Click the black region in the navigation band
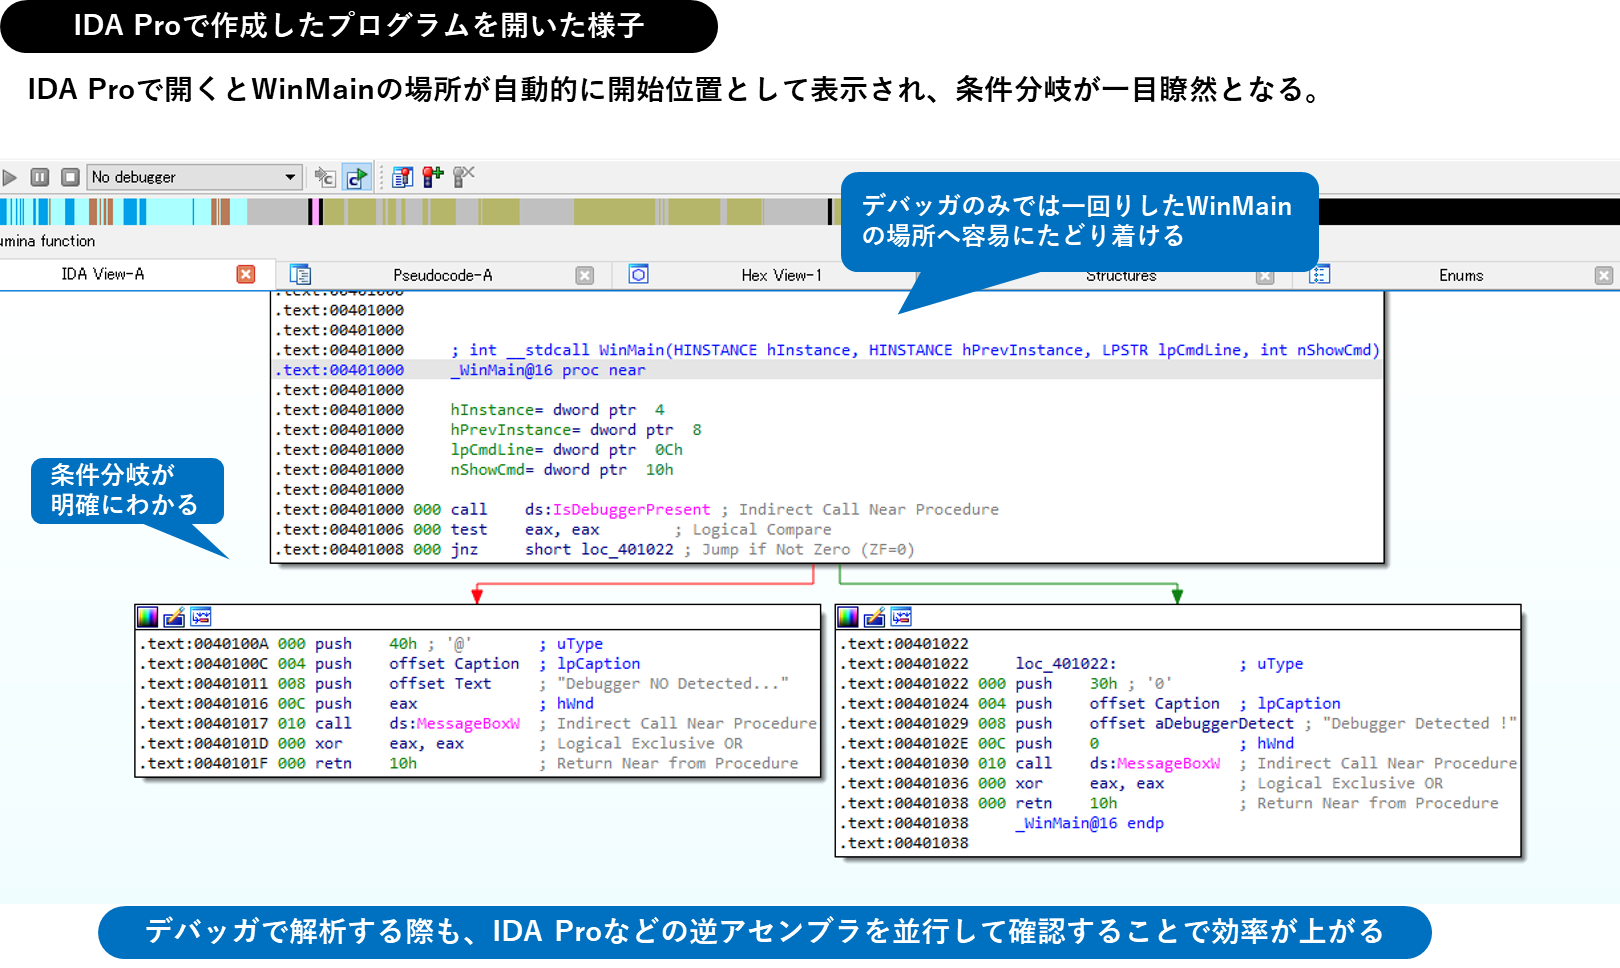The image size is (1620, 968). [1470, 211]
